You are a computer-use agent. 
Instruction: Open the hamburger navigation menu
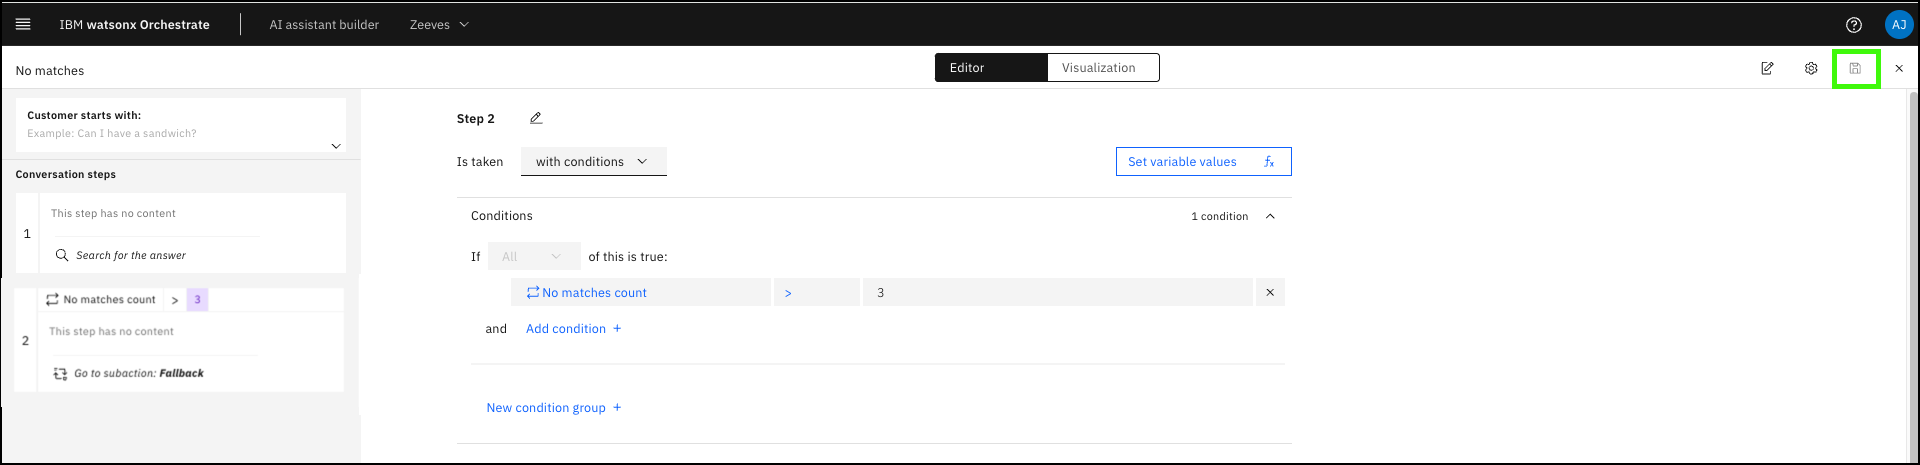click(23, 24)
